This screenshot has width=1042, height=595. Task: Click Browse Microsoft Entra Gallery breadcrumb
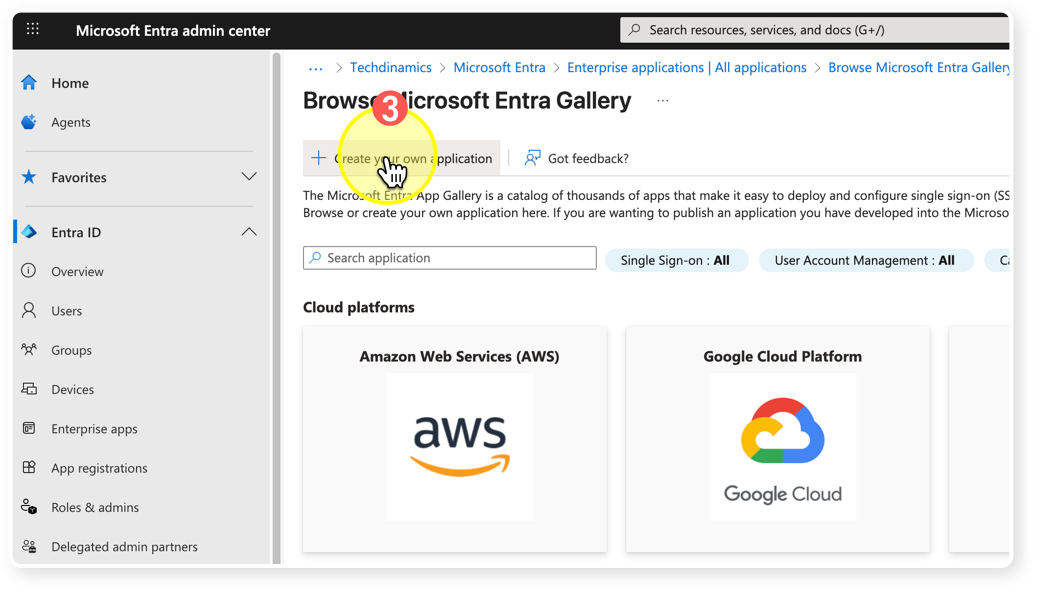pyautogui.click(x=918, y=68)
